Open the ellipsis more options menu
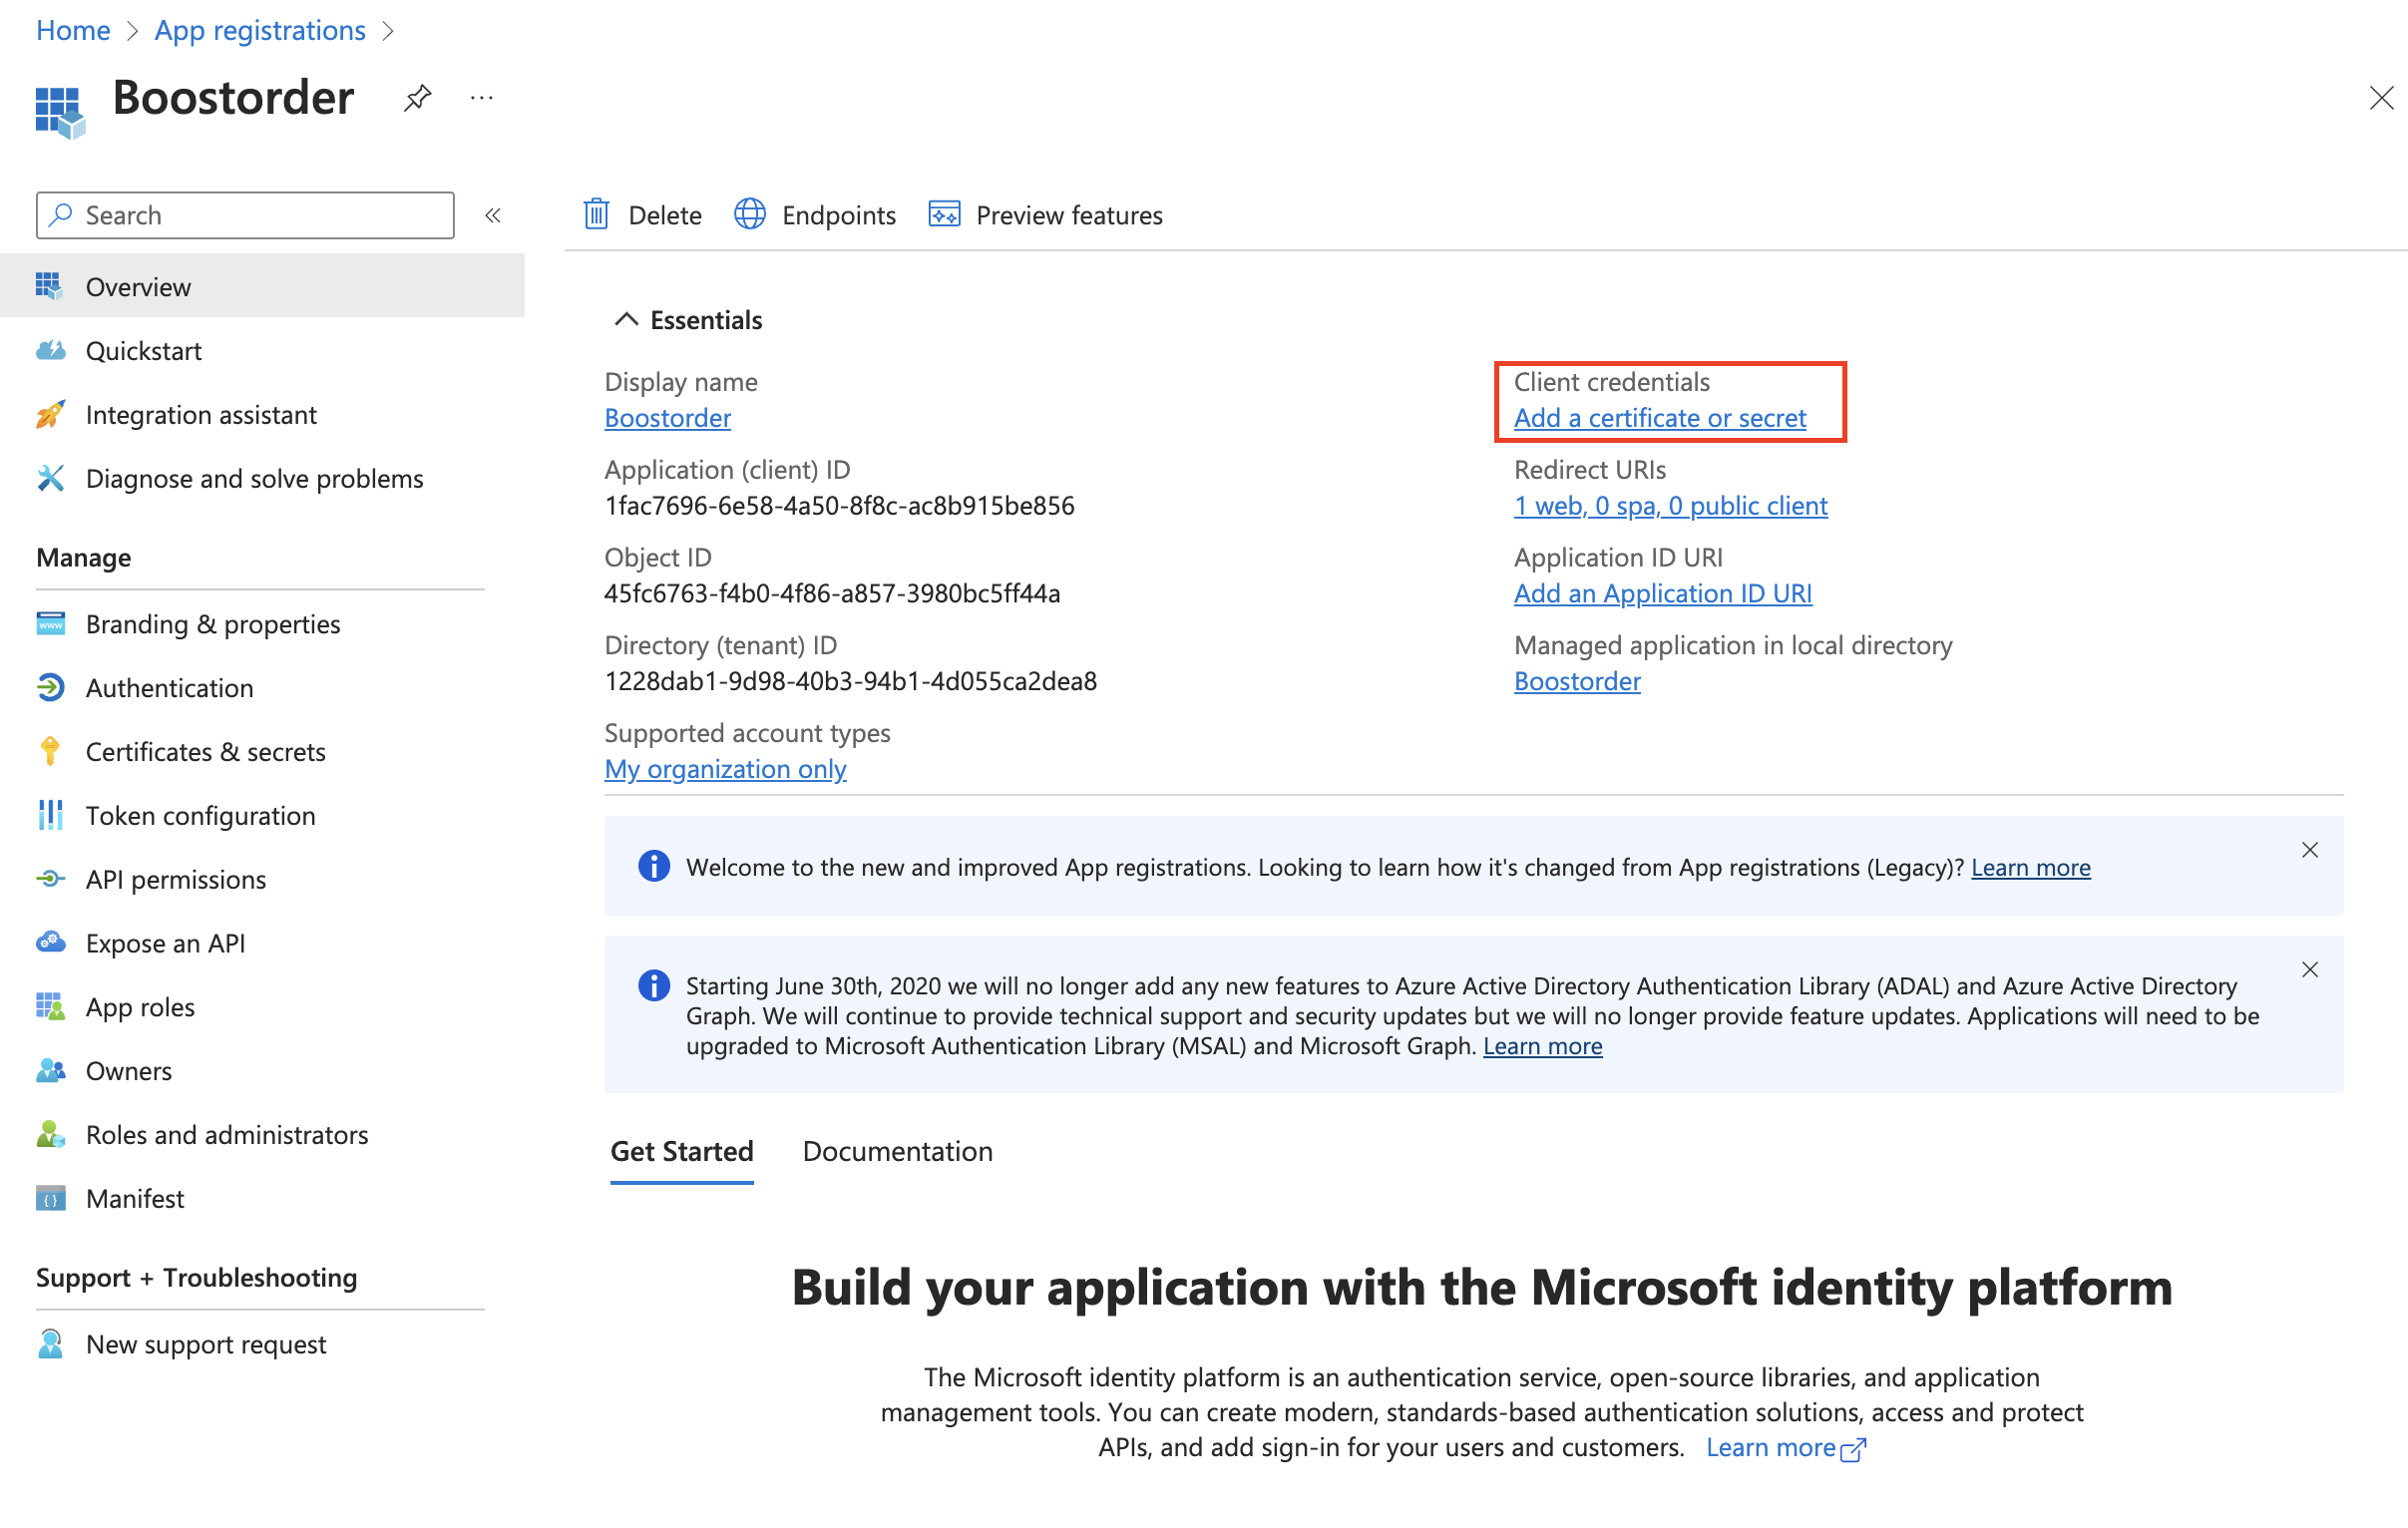2408x1528 pixels. tap(482, 98)
